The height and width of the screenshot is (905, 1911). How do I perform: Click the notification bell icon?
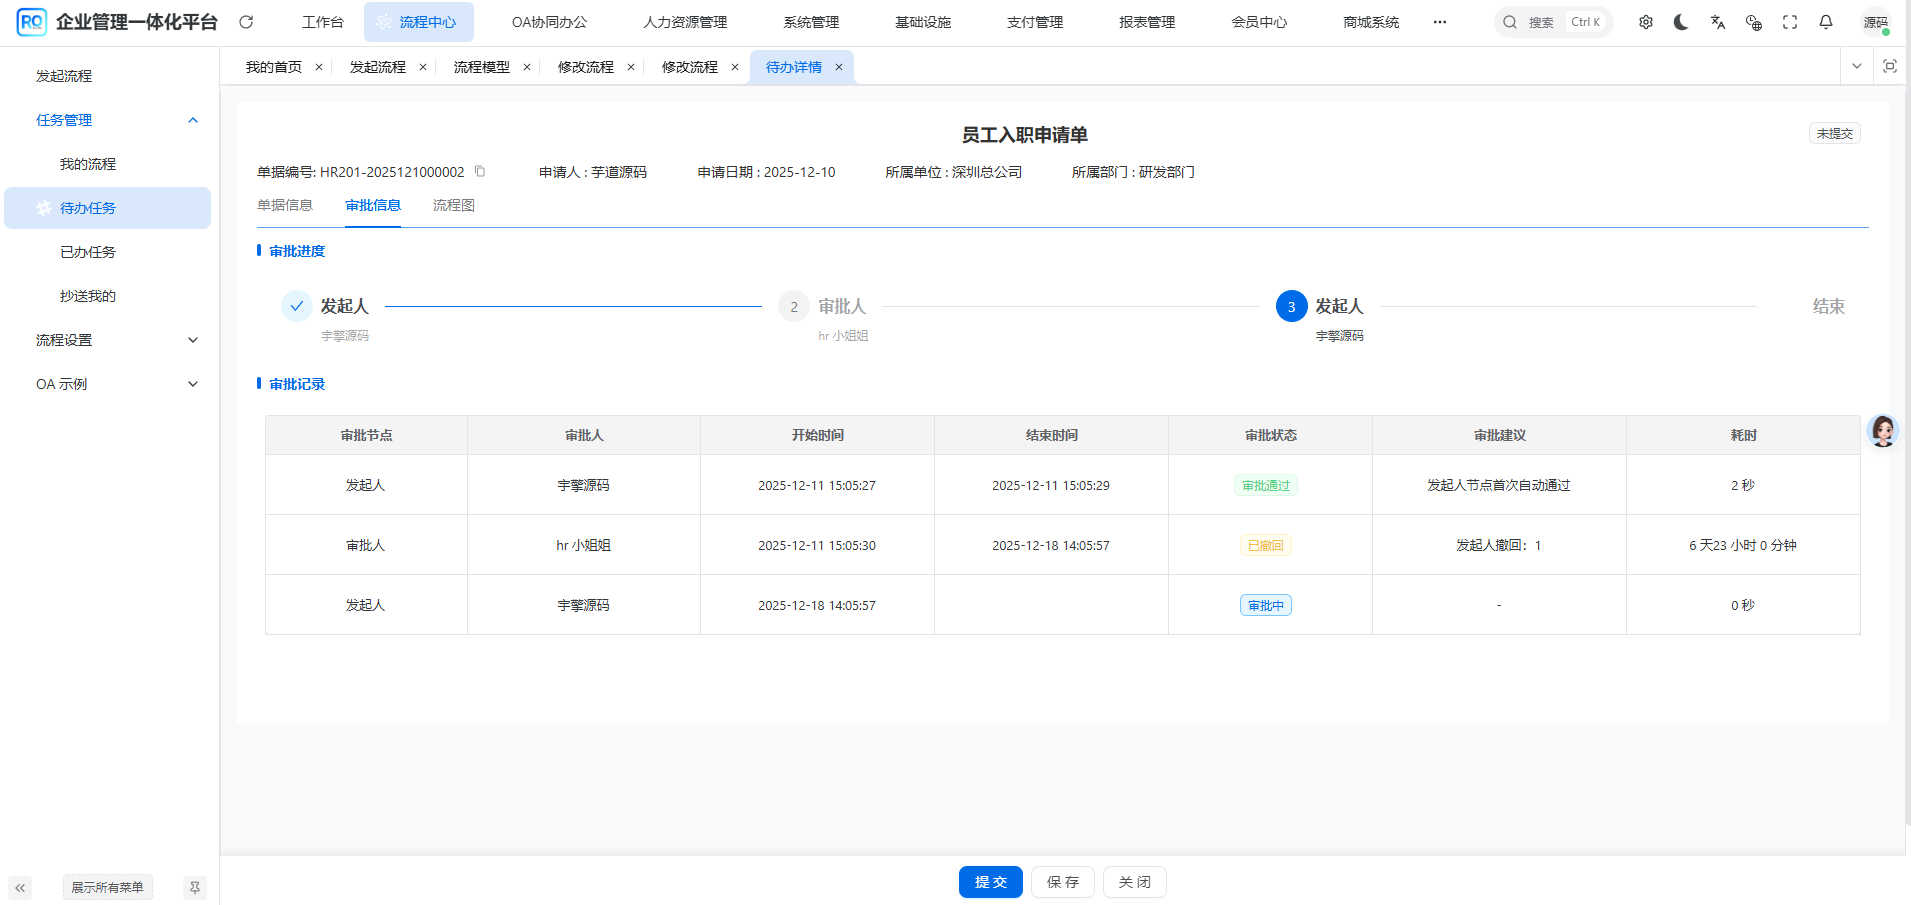pos(1826,21)
